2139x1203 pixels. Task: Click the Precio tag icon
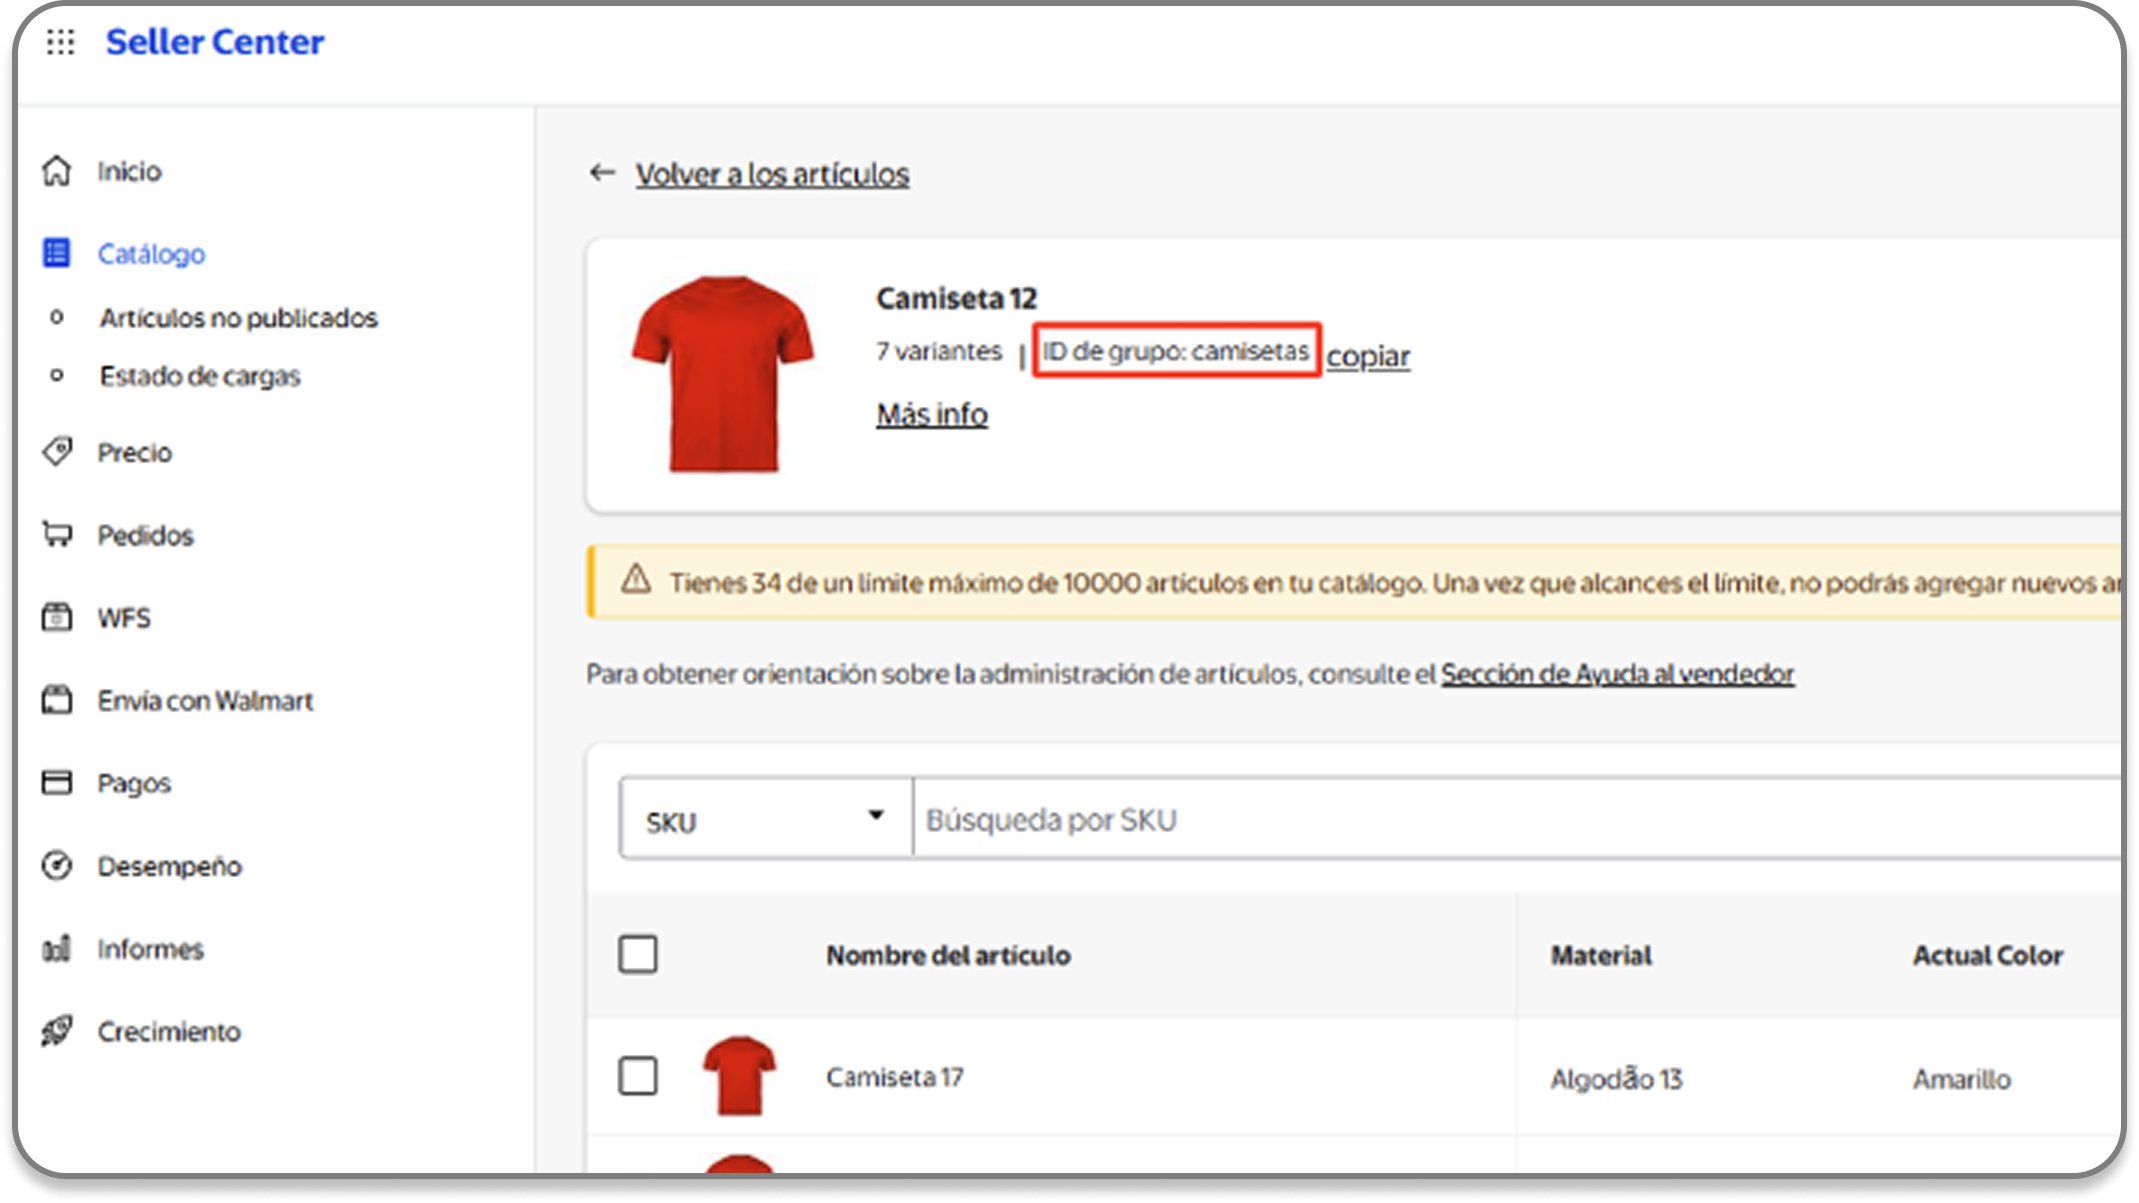point(57,452)
